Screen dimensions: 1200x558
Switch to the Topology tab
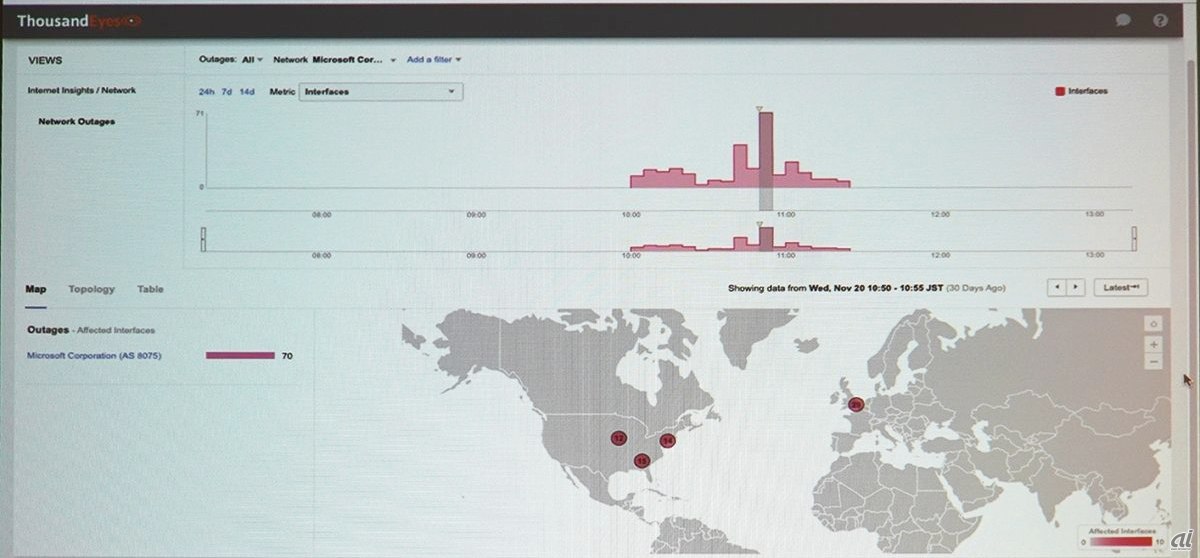pyautogui.click(x=91, y=289)
